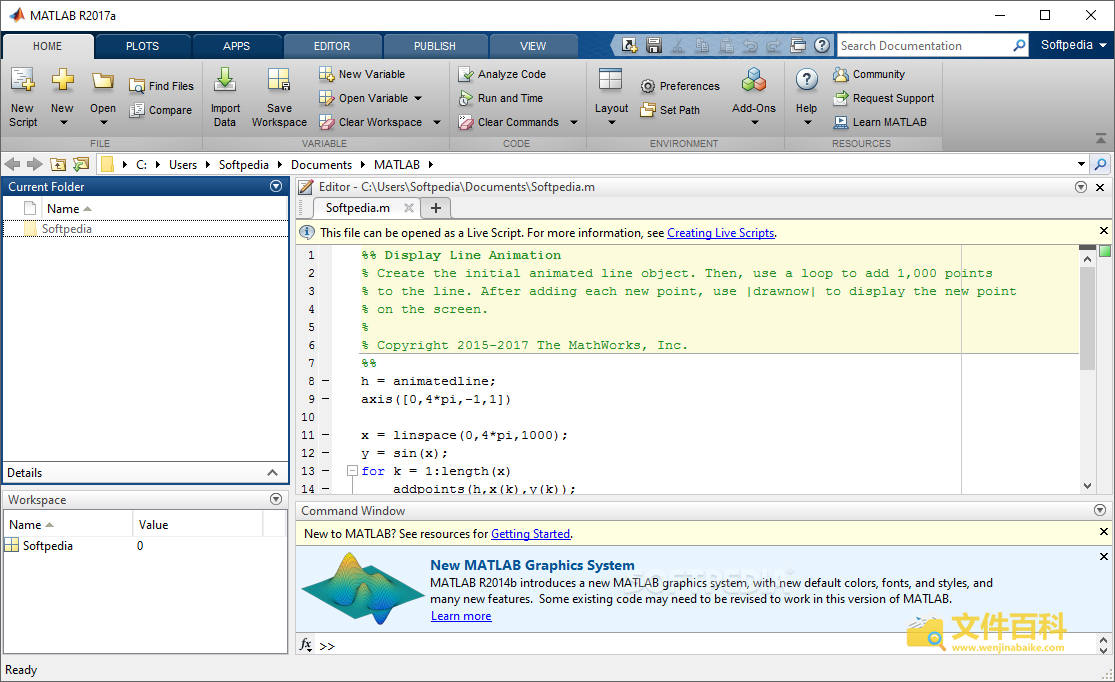Image resolution: width=1115 pixels, height=682 pixels.
Task: Click save icon in quick access toolbar
Action: 654,46
